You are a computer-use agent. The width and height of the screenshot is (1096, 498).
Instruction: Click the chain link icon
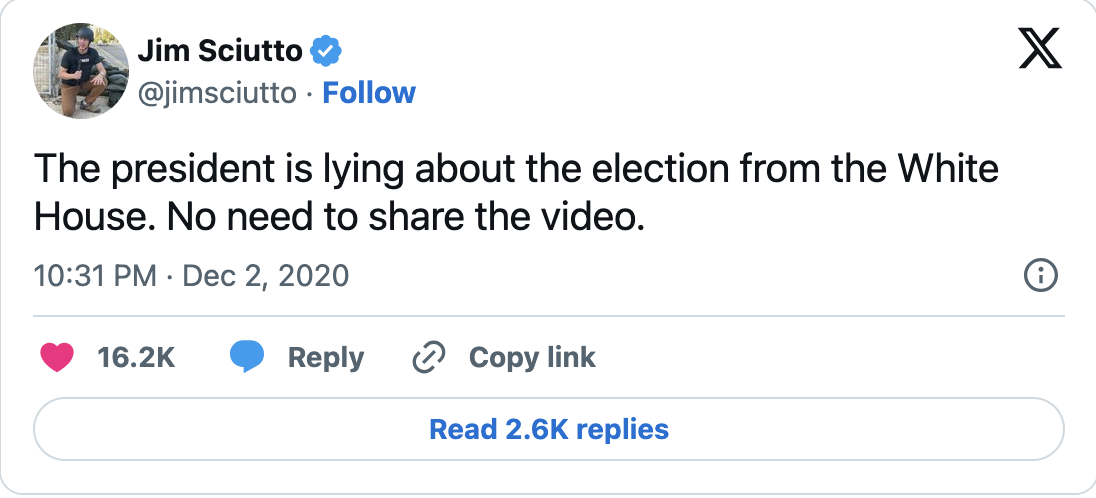pyautogui.click(x=429, y=357)
